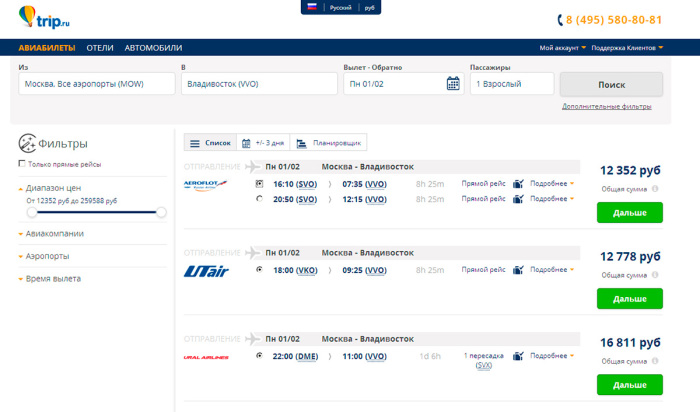Expand the Авиакомпании filter section
Viewport: 700px width, 412px height.
click(x=54, y=234)
